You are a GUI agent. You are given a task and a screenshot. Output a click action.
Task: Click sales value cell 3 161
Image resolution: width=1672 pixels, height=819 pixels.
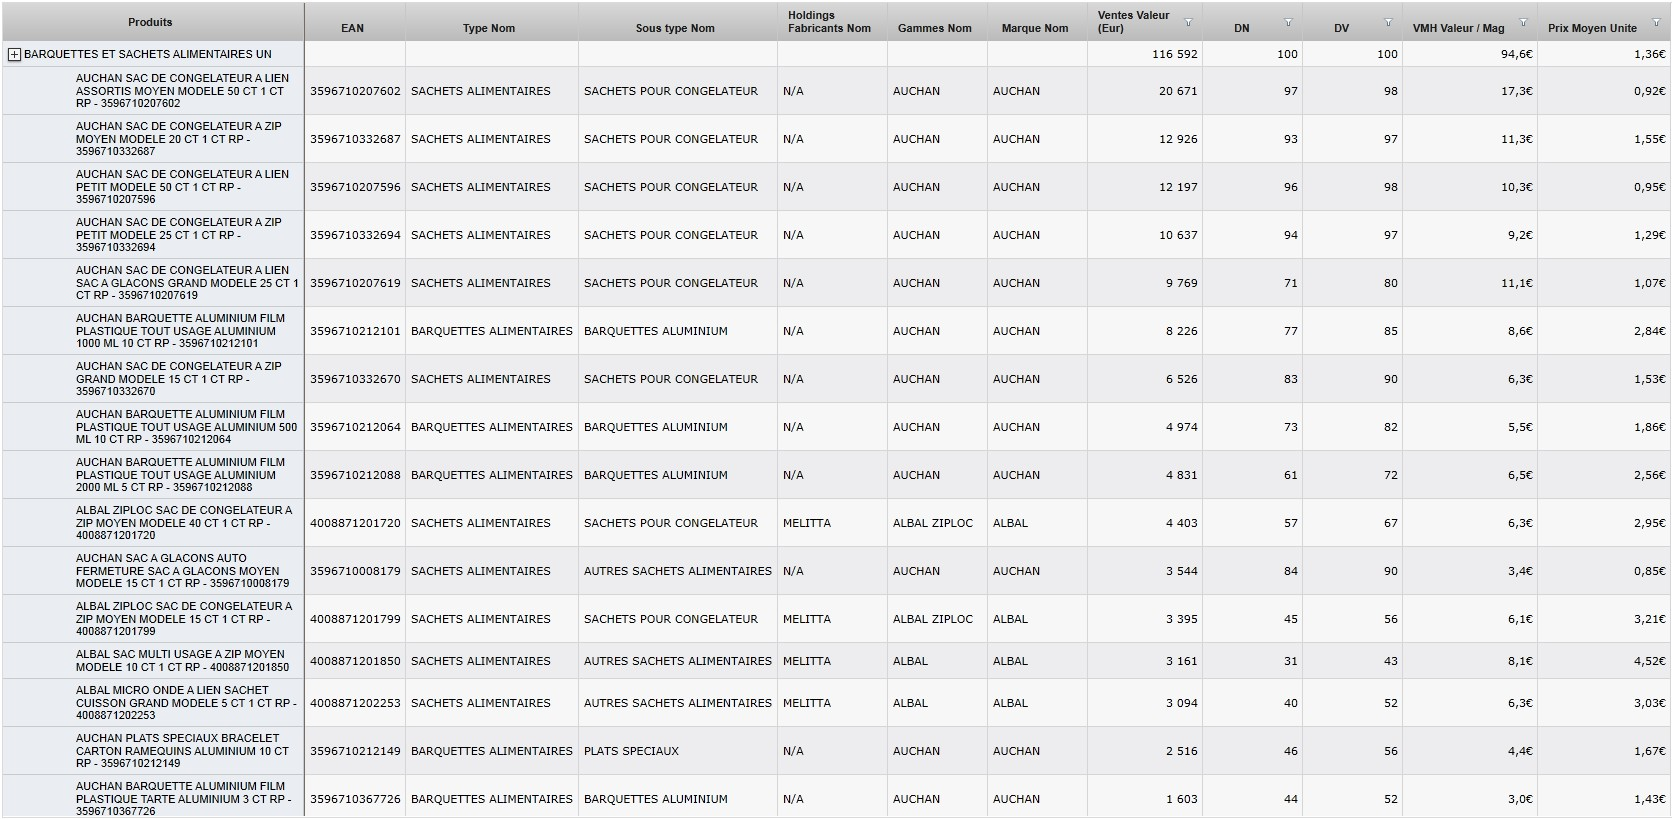(1181, 661)
